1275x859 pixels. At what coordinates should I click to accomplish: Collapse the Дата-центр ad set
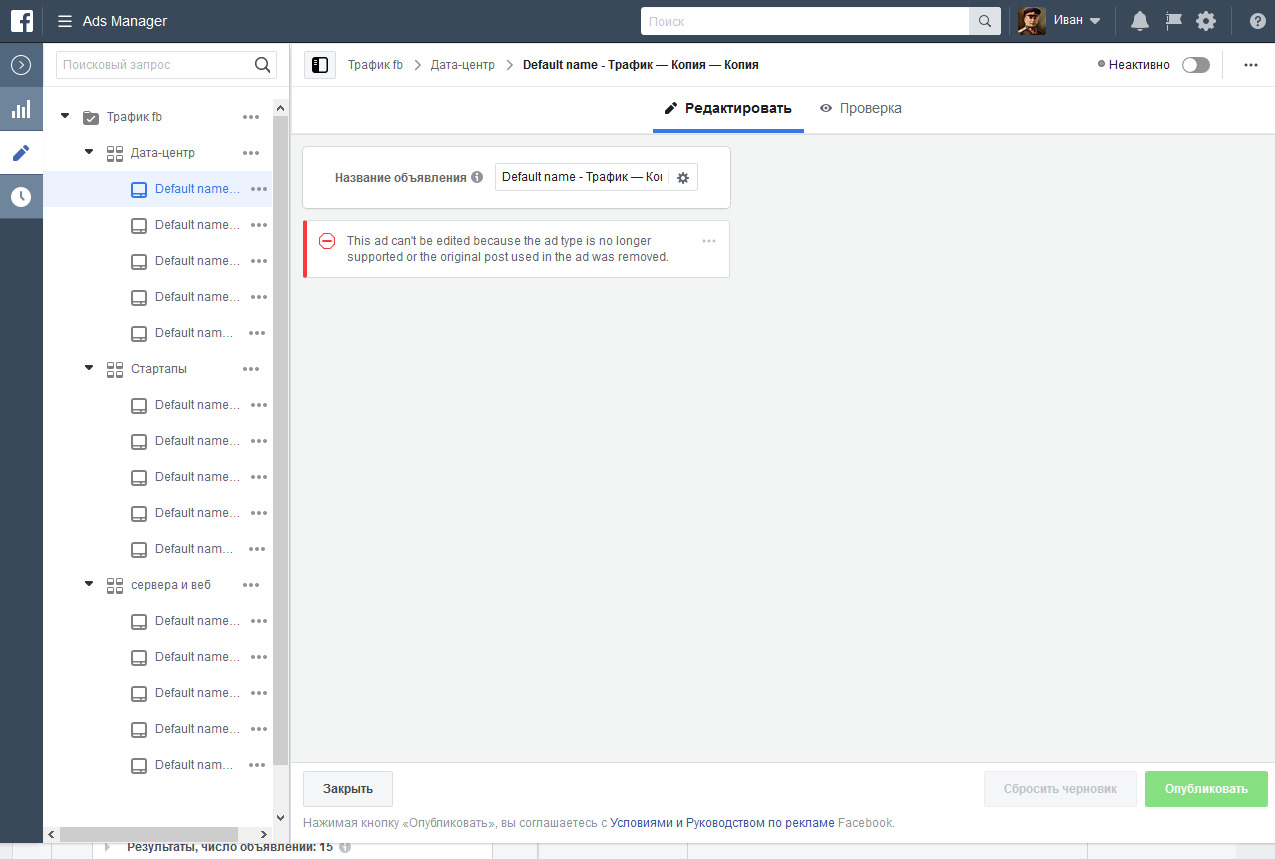click(89, 152)
